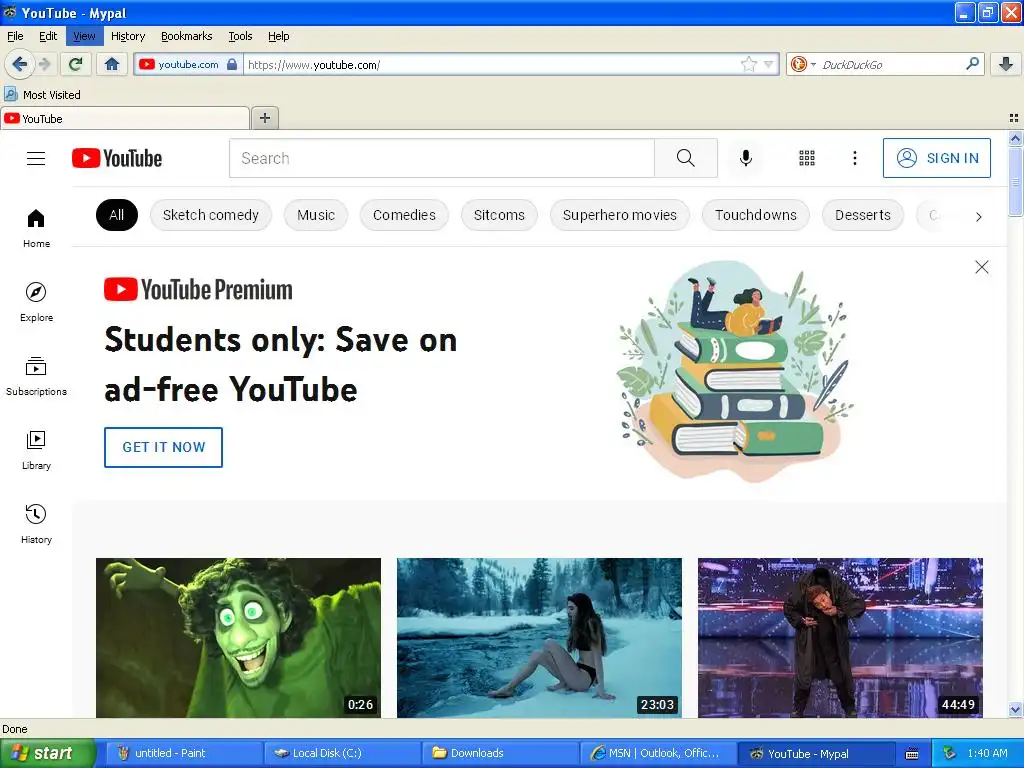Click the YouTube Premium logo in the banner
The image size is (1024, 768).
(x=199, y=289)
